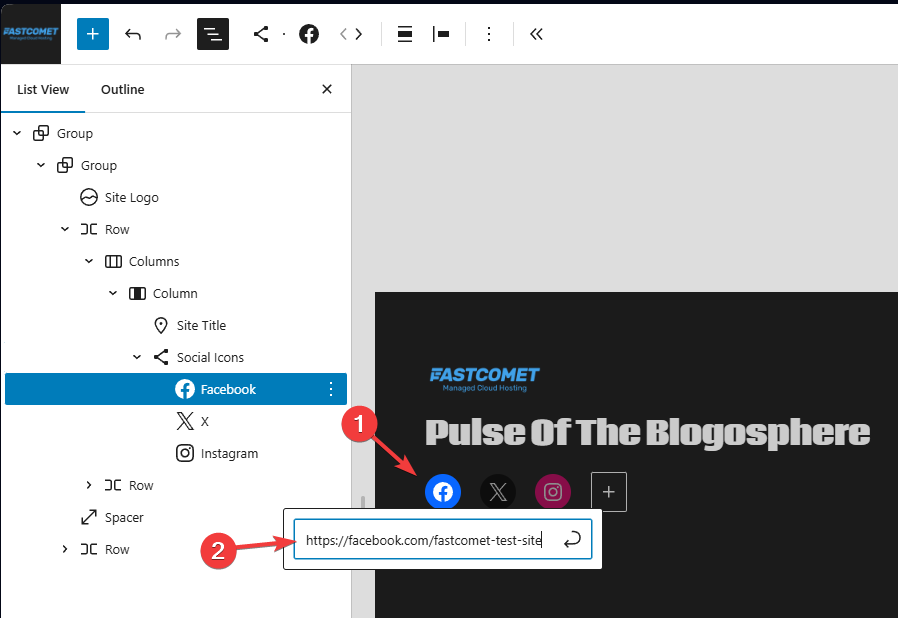Click the blue block inserter plus button
This screenshot has height=618, width=898.
[92, 34]
